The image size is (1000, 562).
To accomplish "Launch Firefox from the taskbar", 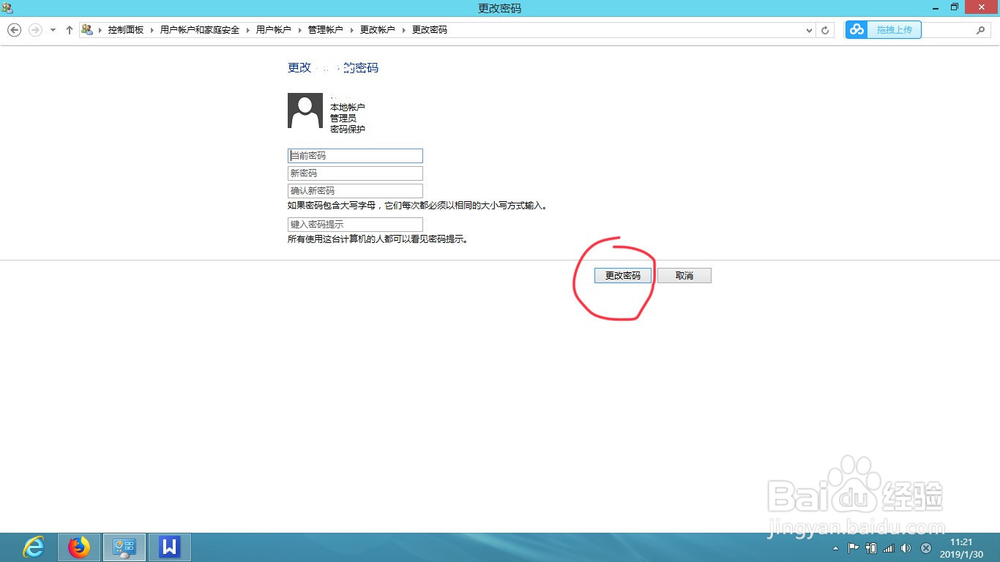I will pos(79,547).
